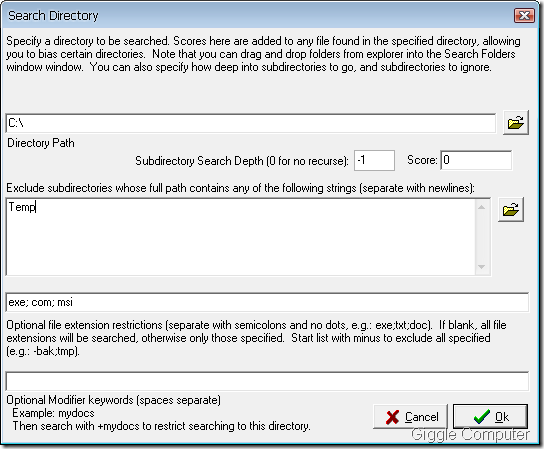Click the browse folder icon beside Directory Path
544x449 pixels.
[x=516, y=122]
